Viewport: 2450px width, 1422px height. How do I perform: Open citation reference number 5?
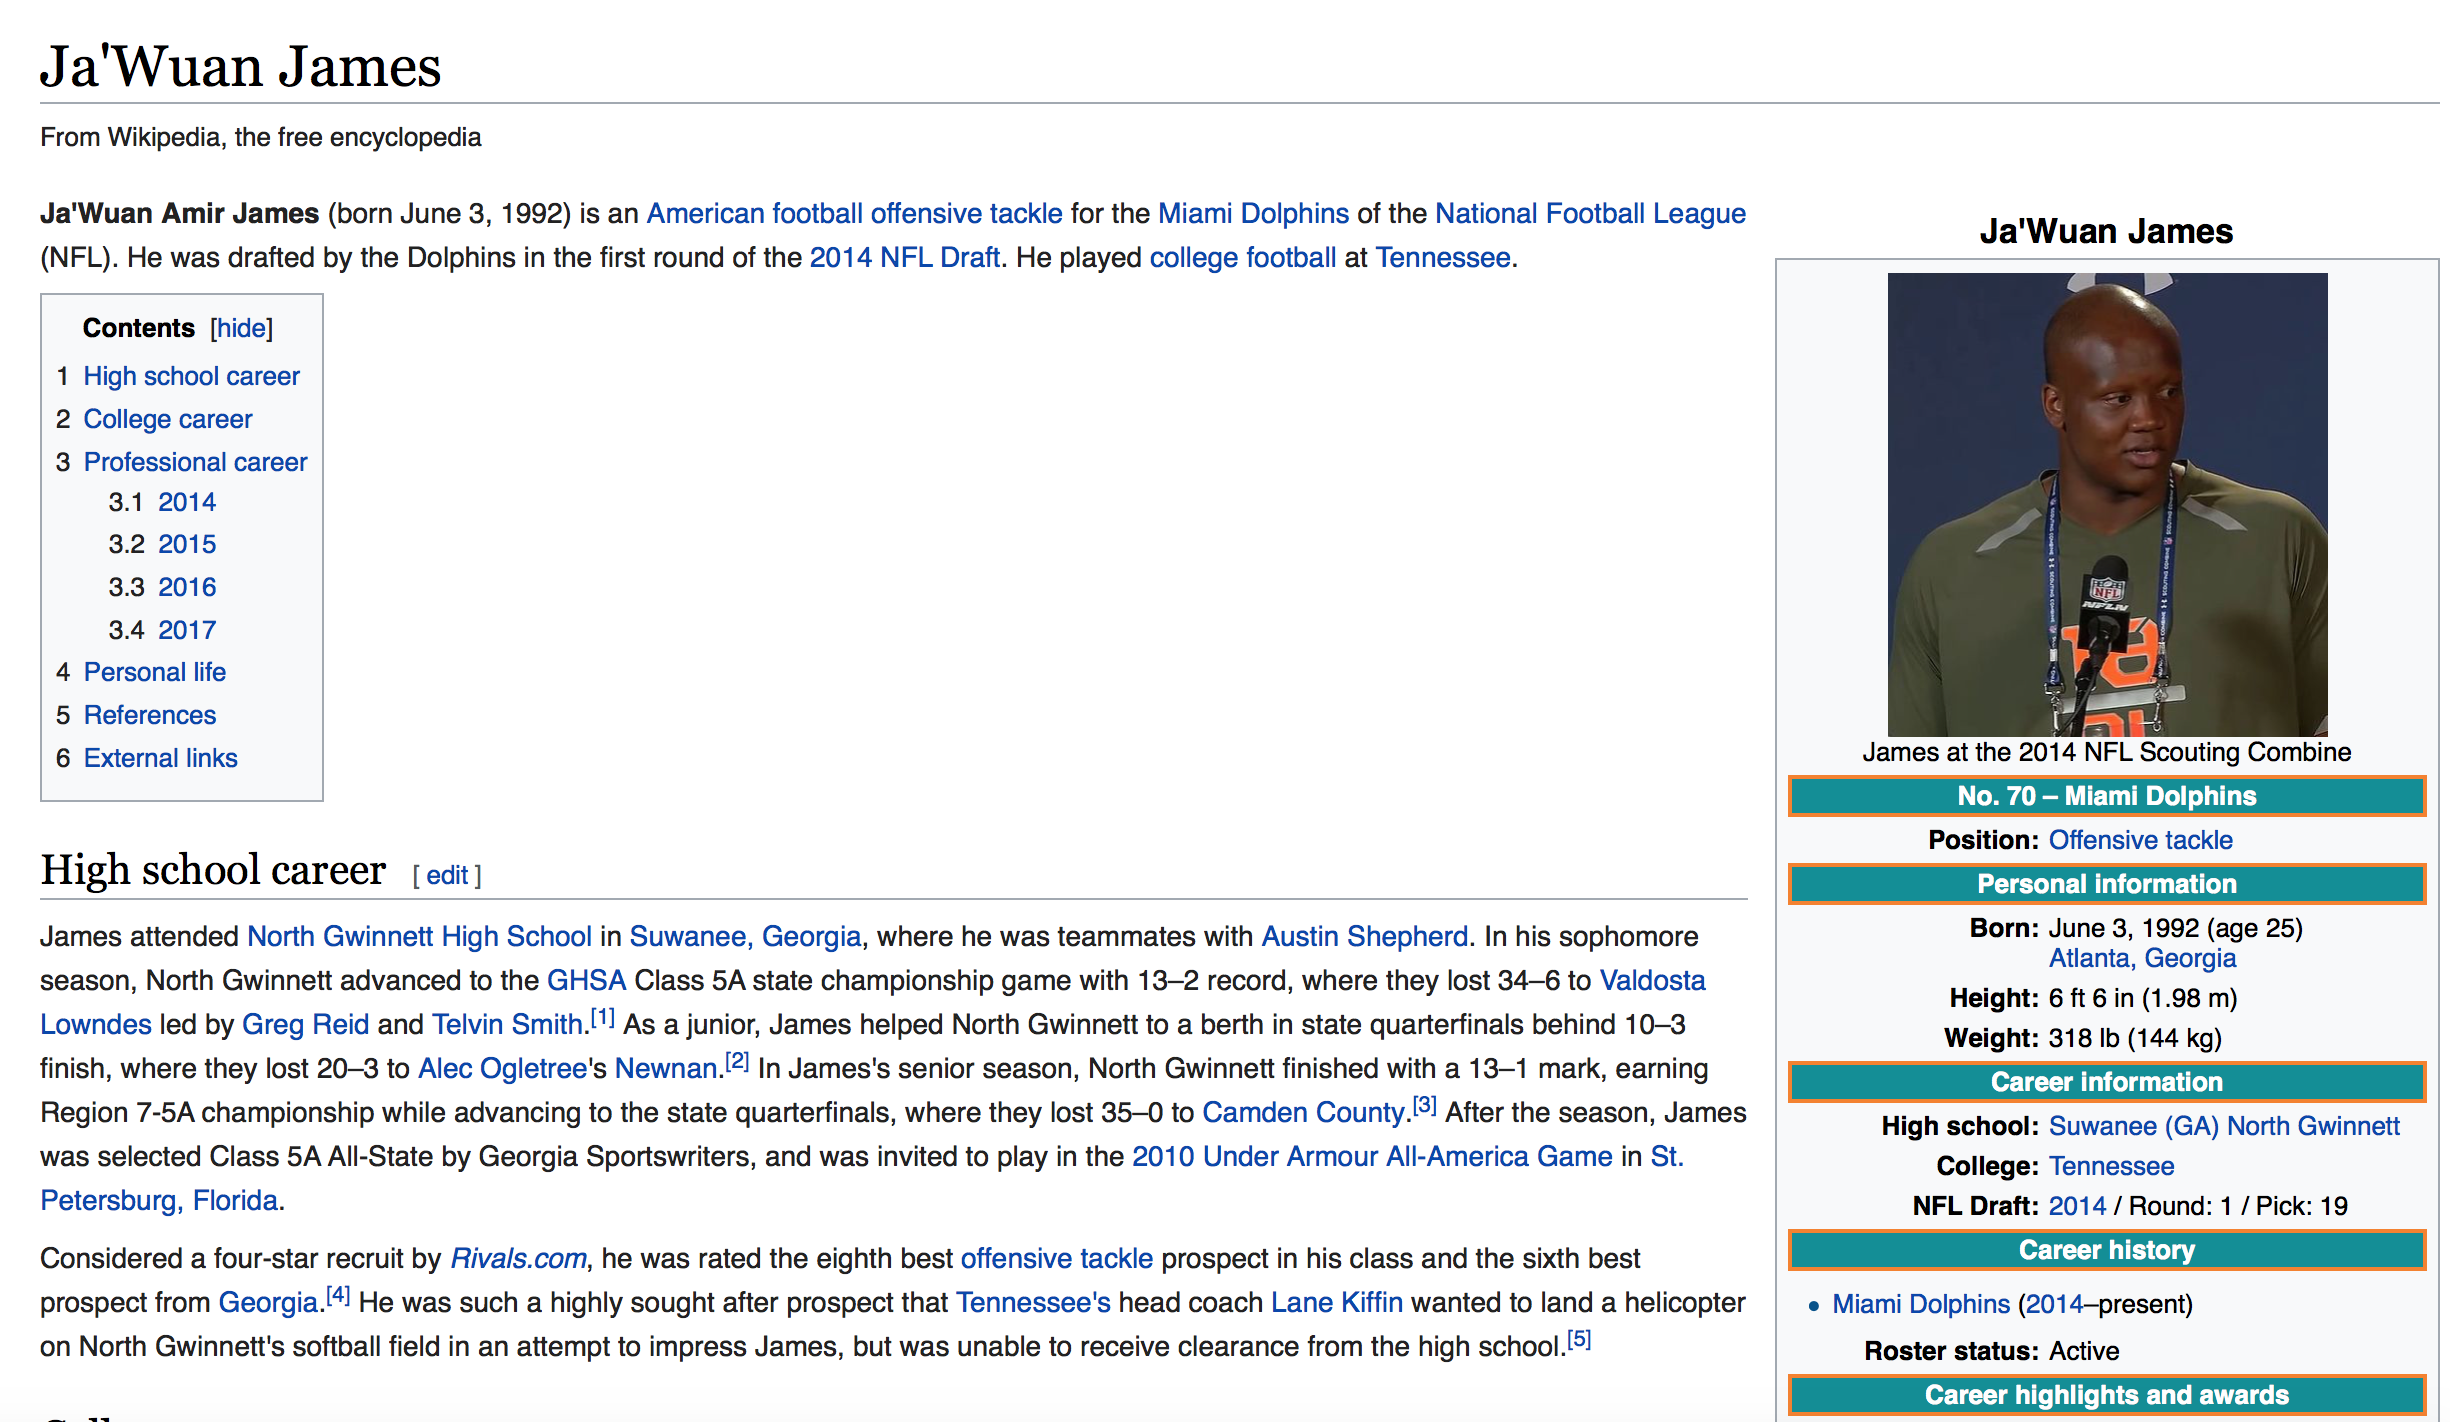[1579, 1340]
